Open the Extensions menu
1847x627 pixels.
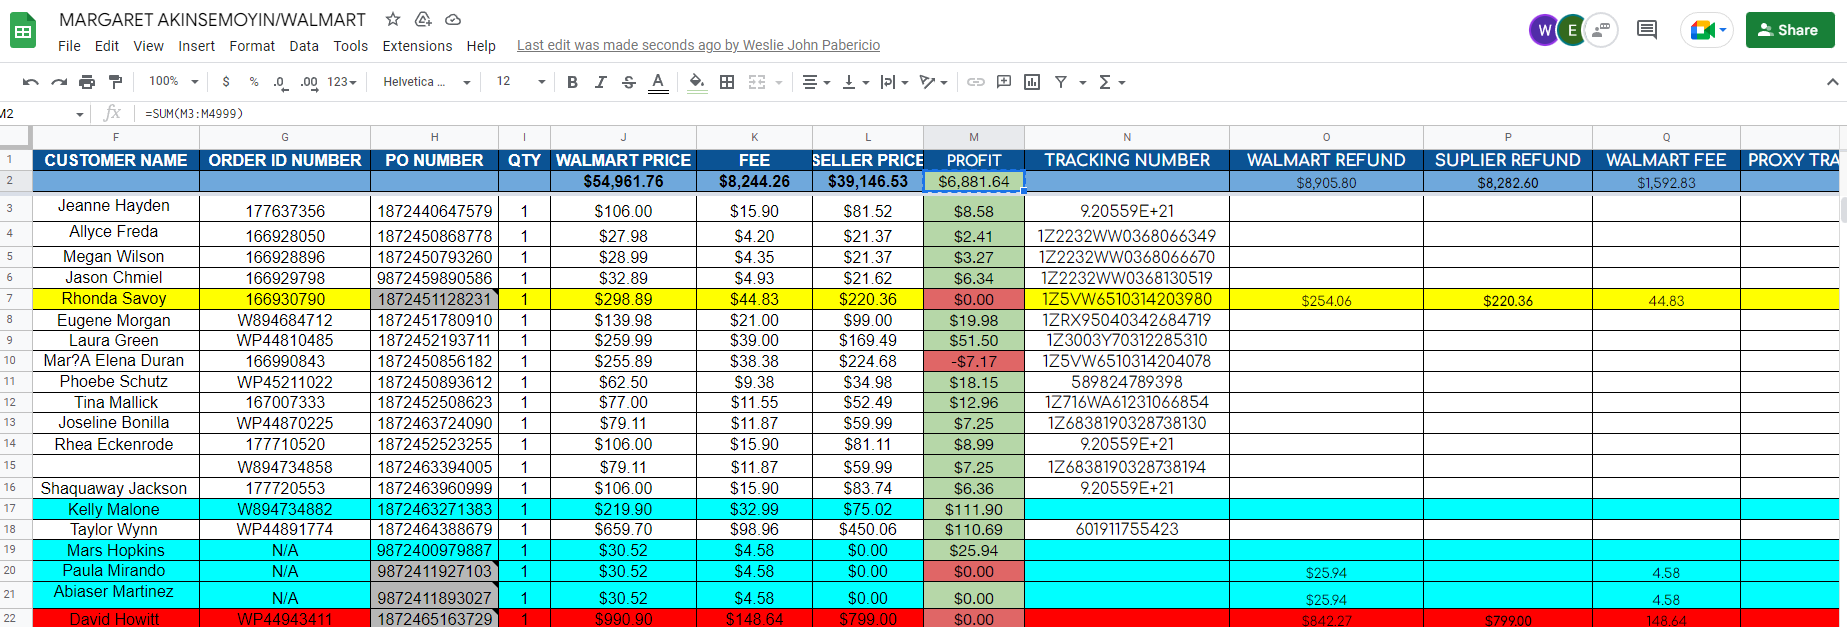[417, 46]
